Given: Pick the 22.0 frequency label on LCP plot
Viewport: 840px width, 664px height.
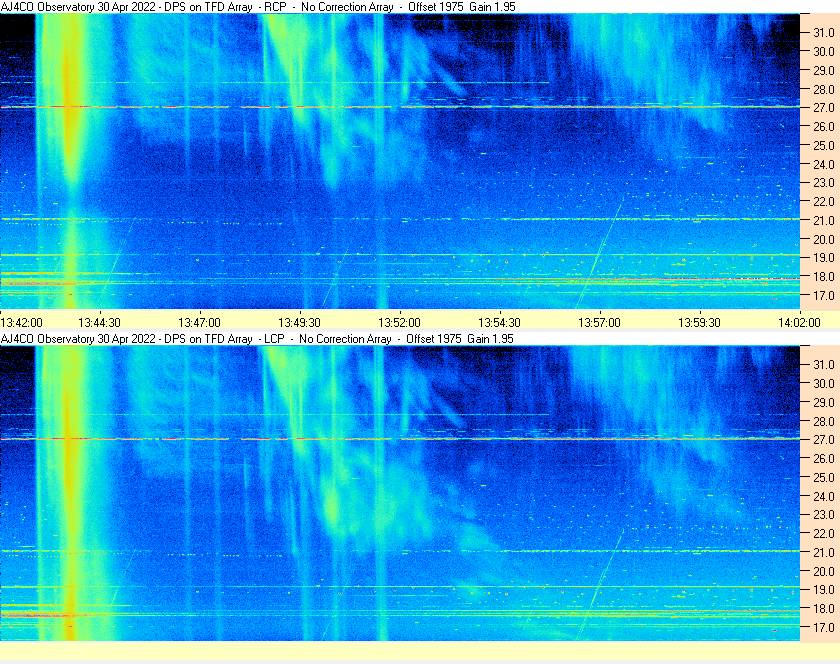Looking at the screenshot, I should pos(824,533).
